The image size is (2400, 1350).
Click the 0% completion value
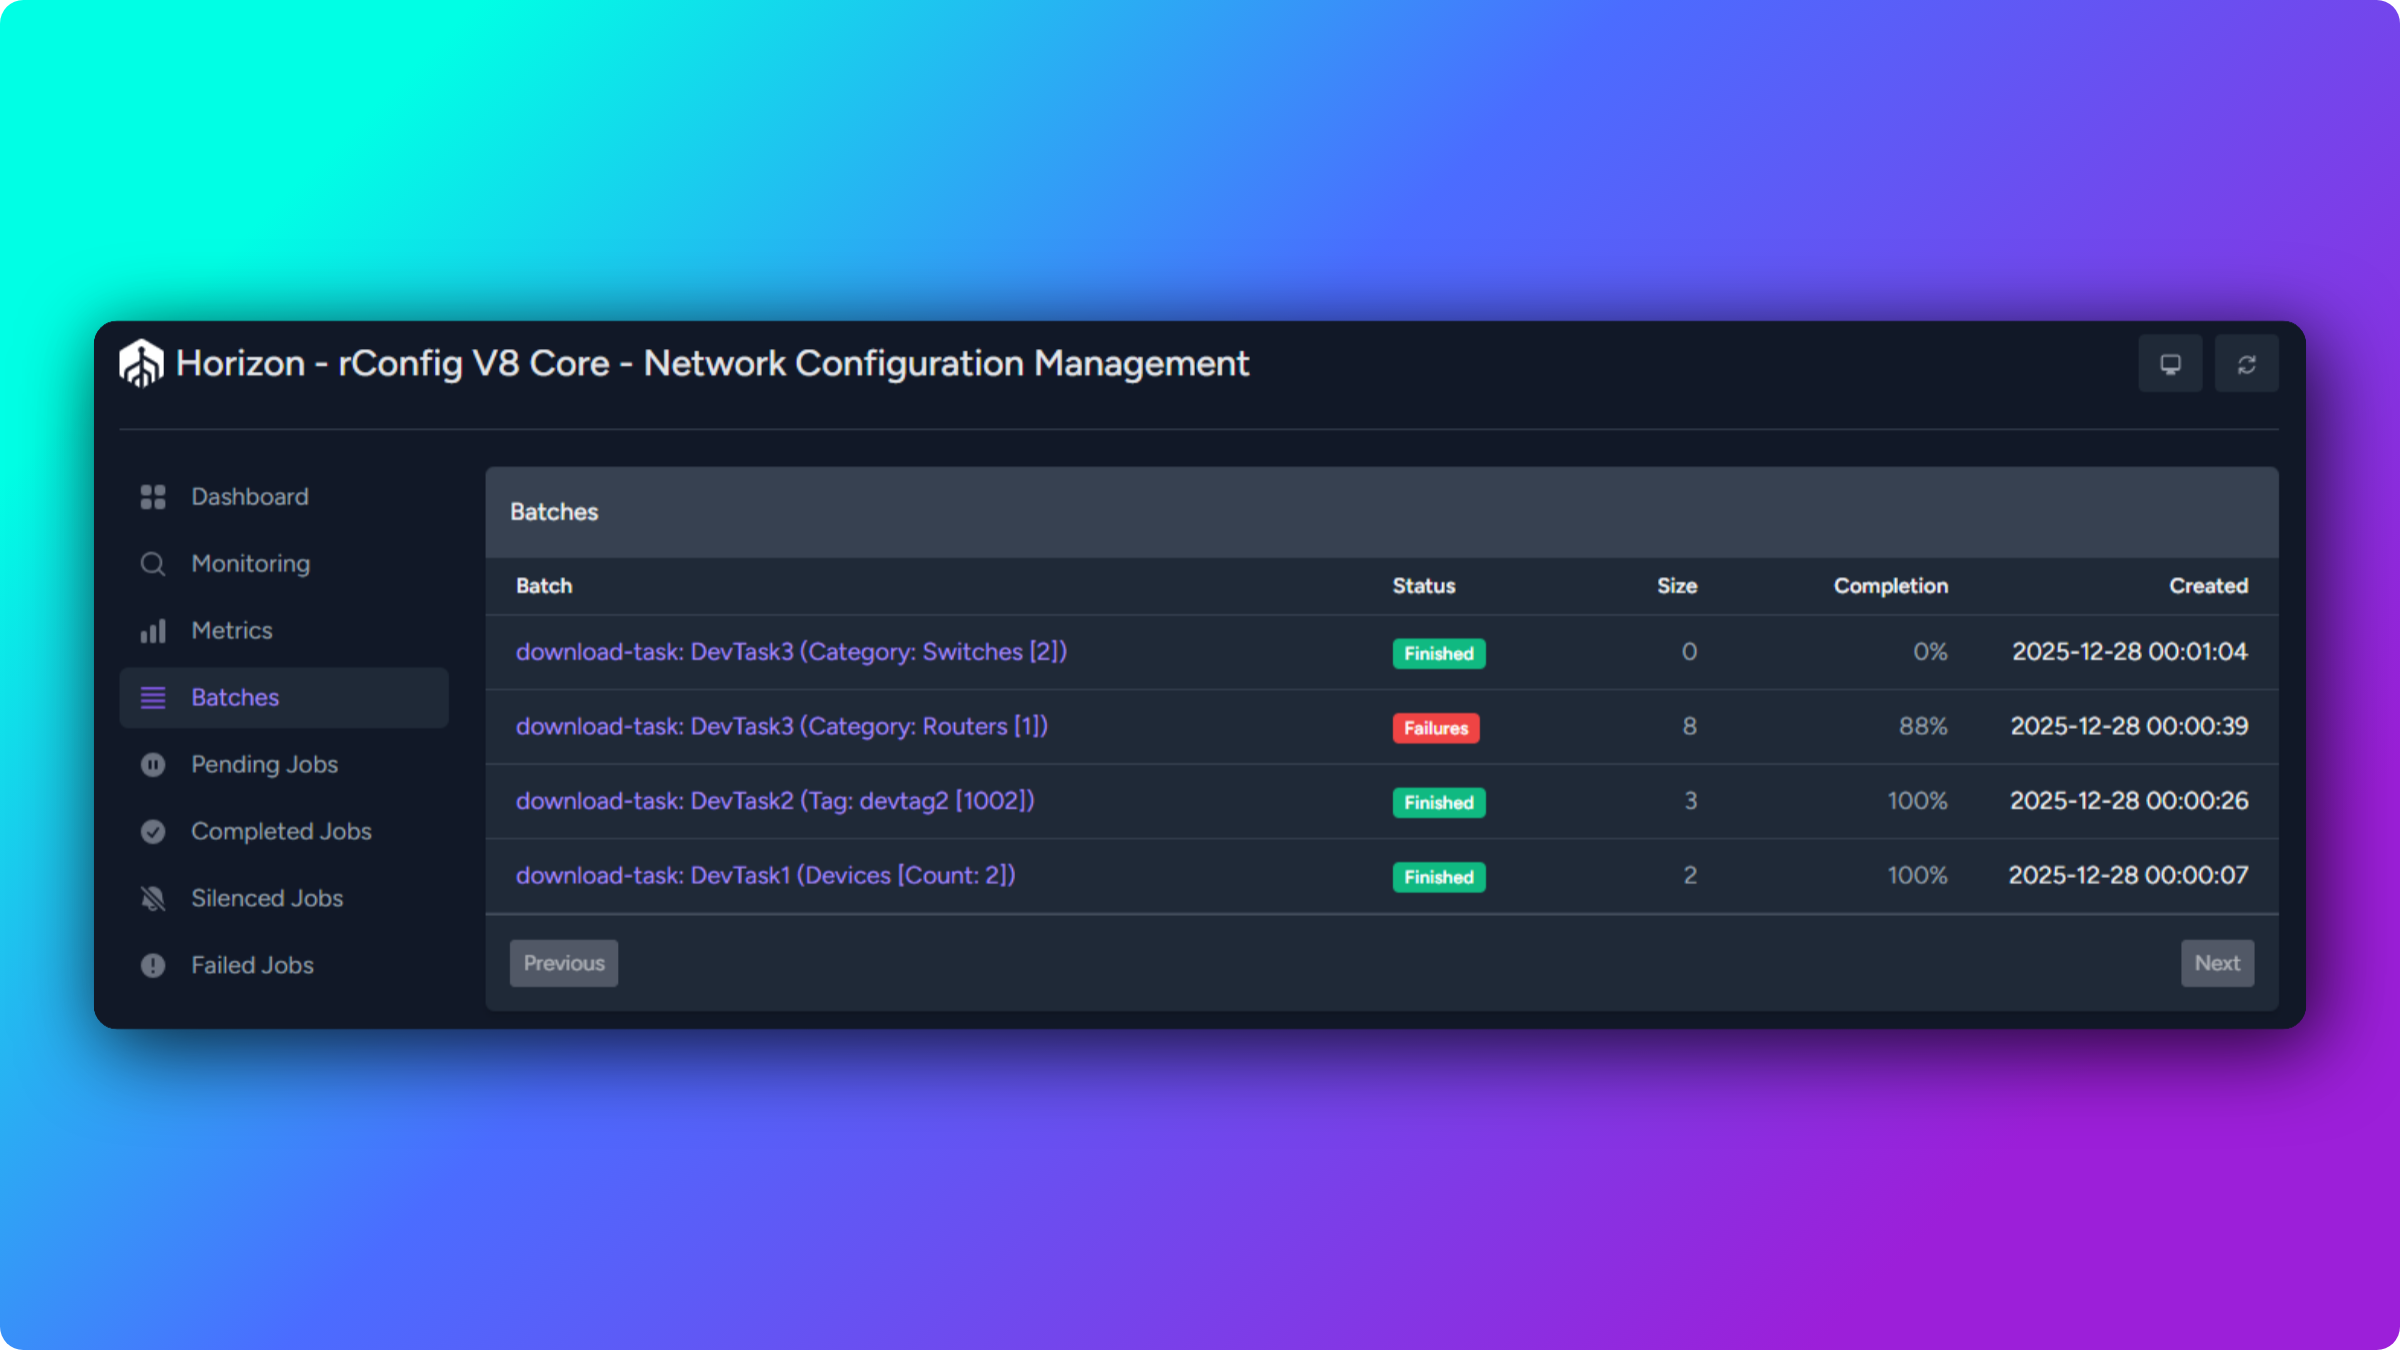1930,652
